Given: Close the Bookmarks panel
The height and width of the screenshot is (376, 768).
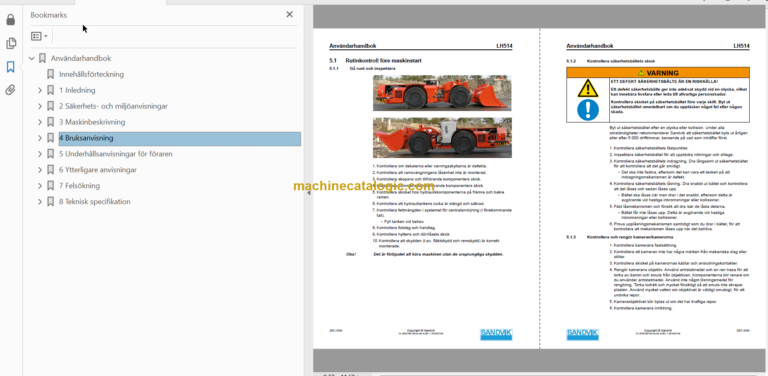Looking at the screenshot, I should click(x=289, y=15).
